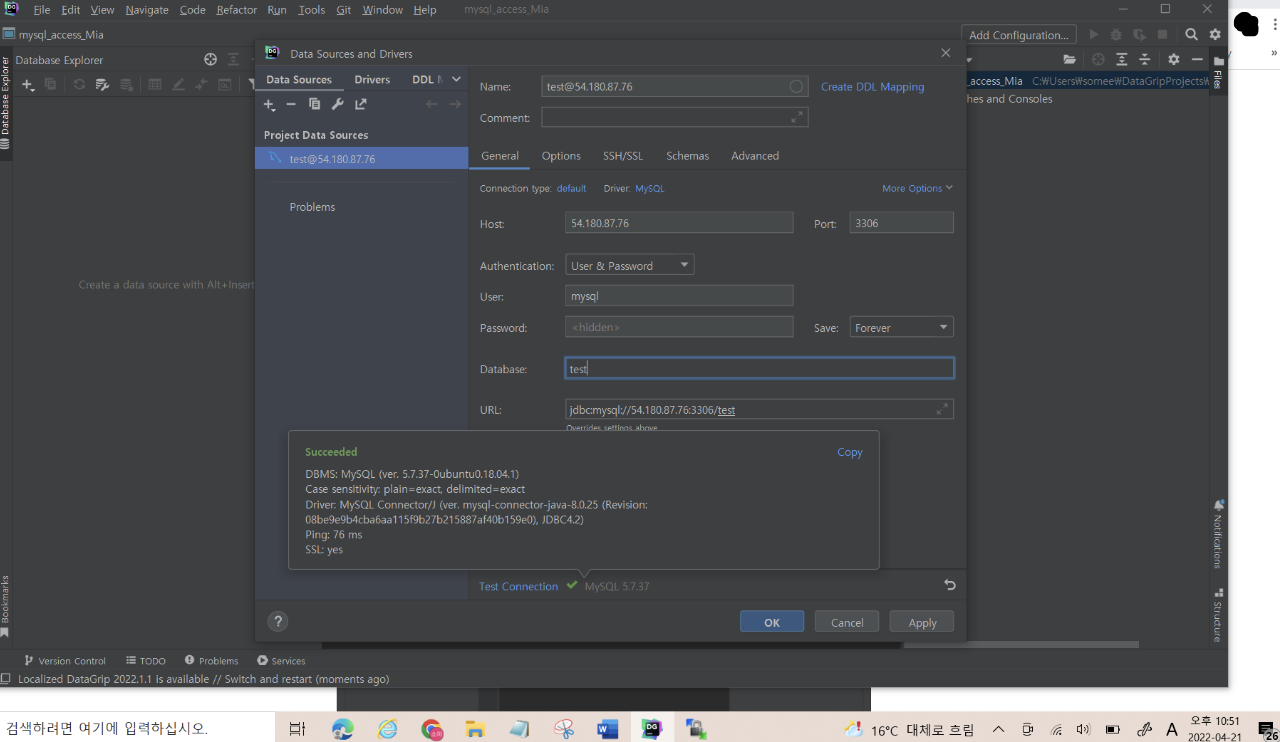
Task: Click the Port input field
Action: [x=901, y=223]
